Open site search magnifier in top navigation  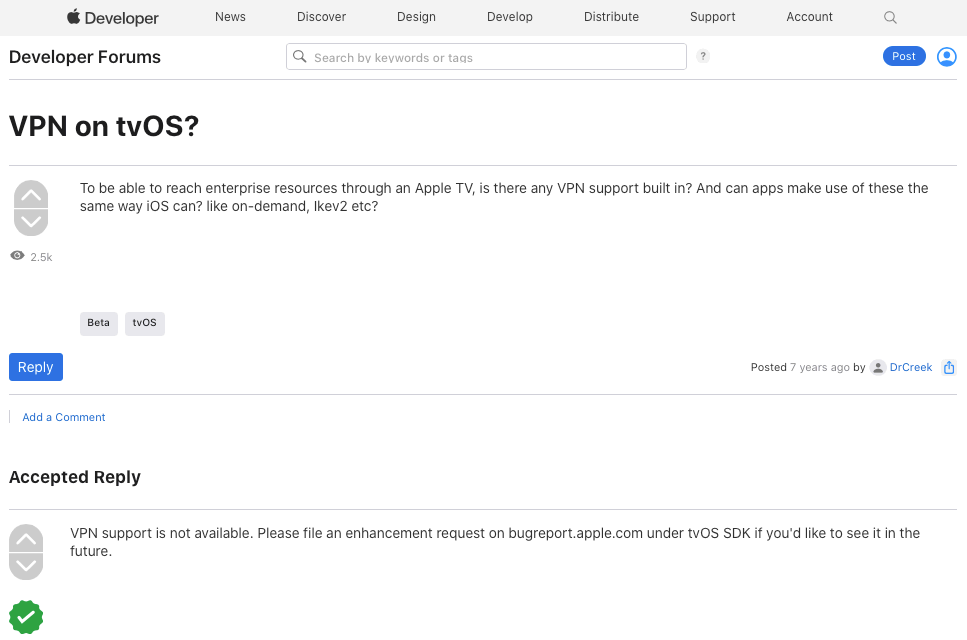[x=890, y=17]
